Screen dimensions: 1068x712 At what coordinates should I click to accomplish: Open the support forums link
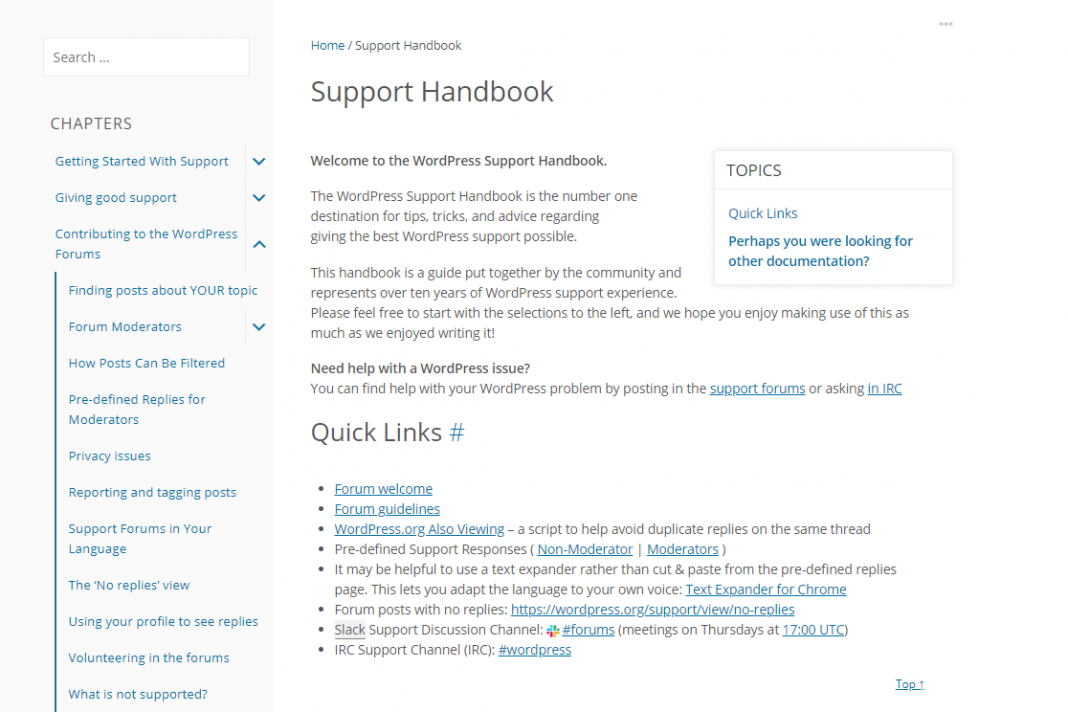(757, 388)
